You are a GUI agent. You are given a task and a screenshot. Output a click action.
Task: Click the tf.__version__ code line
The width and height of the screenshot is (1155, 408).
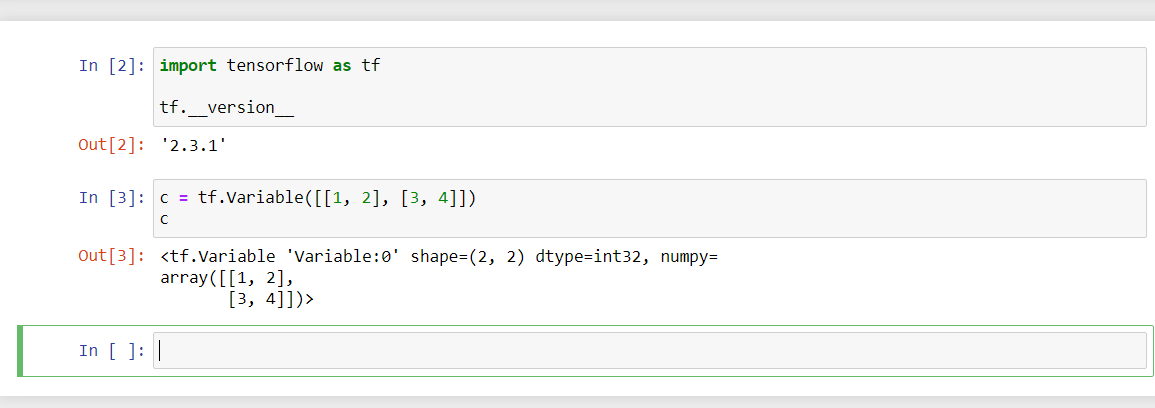coord(227,108)
